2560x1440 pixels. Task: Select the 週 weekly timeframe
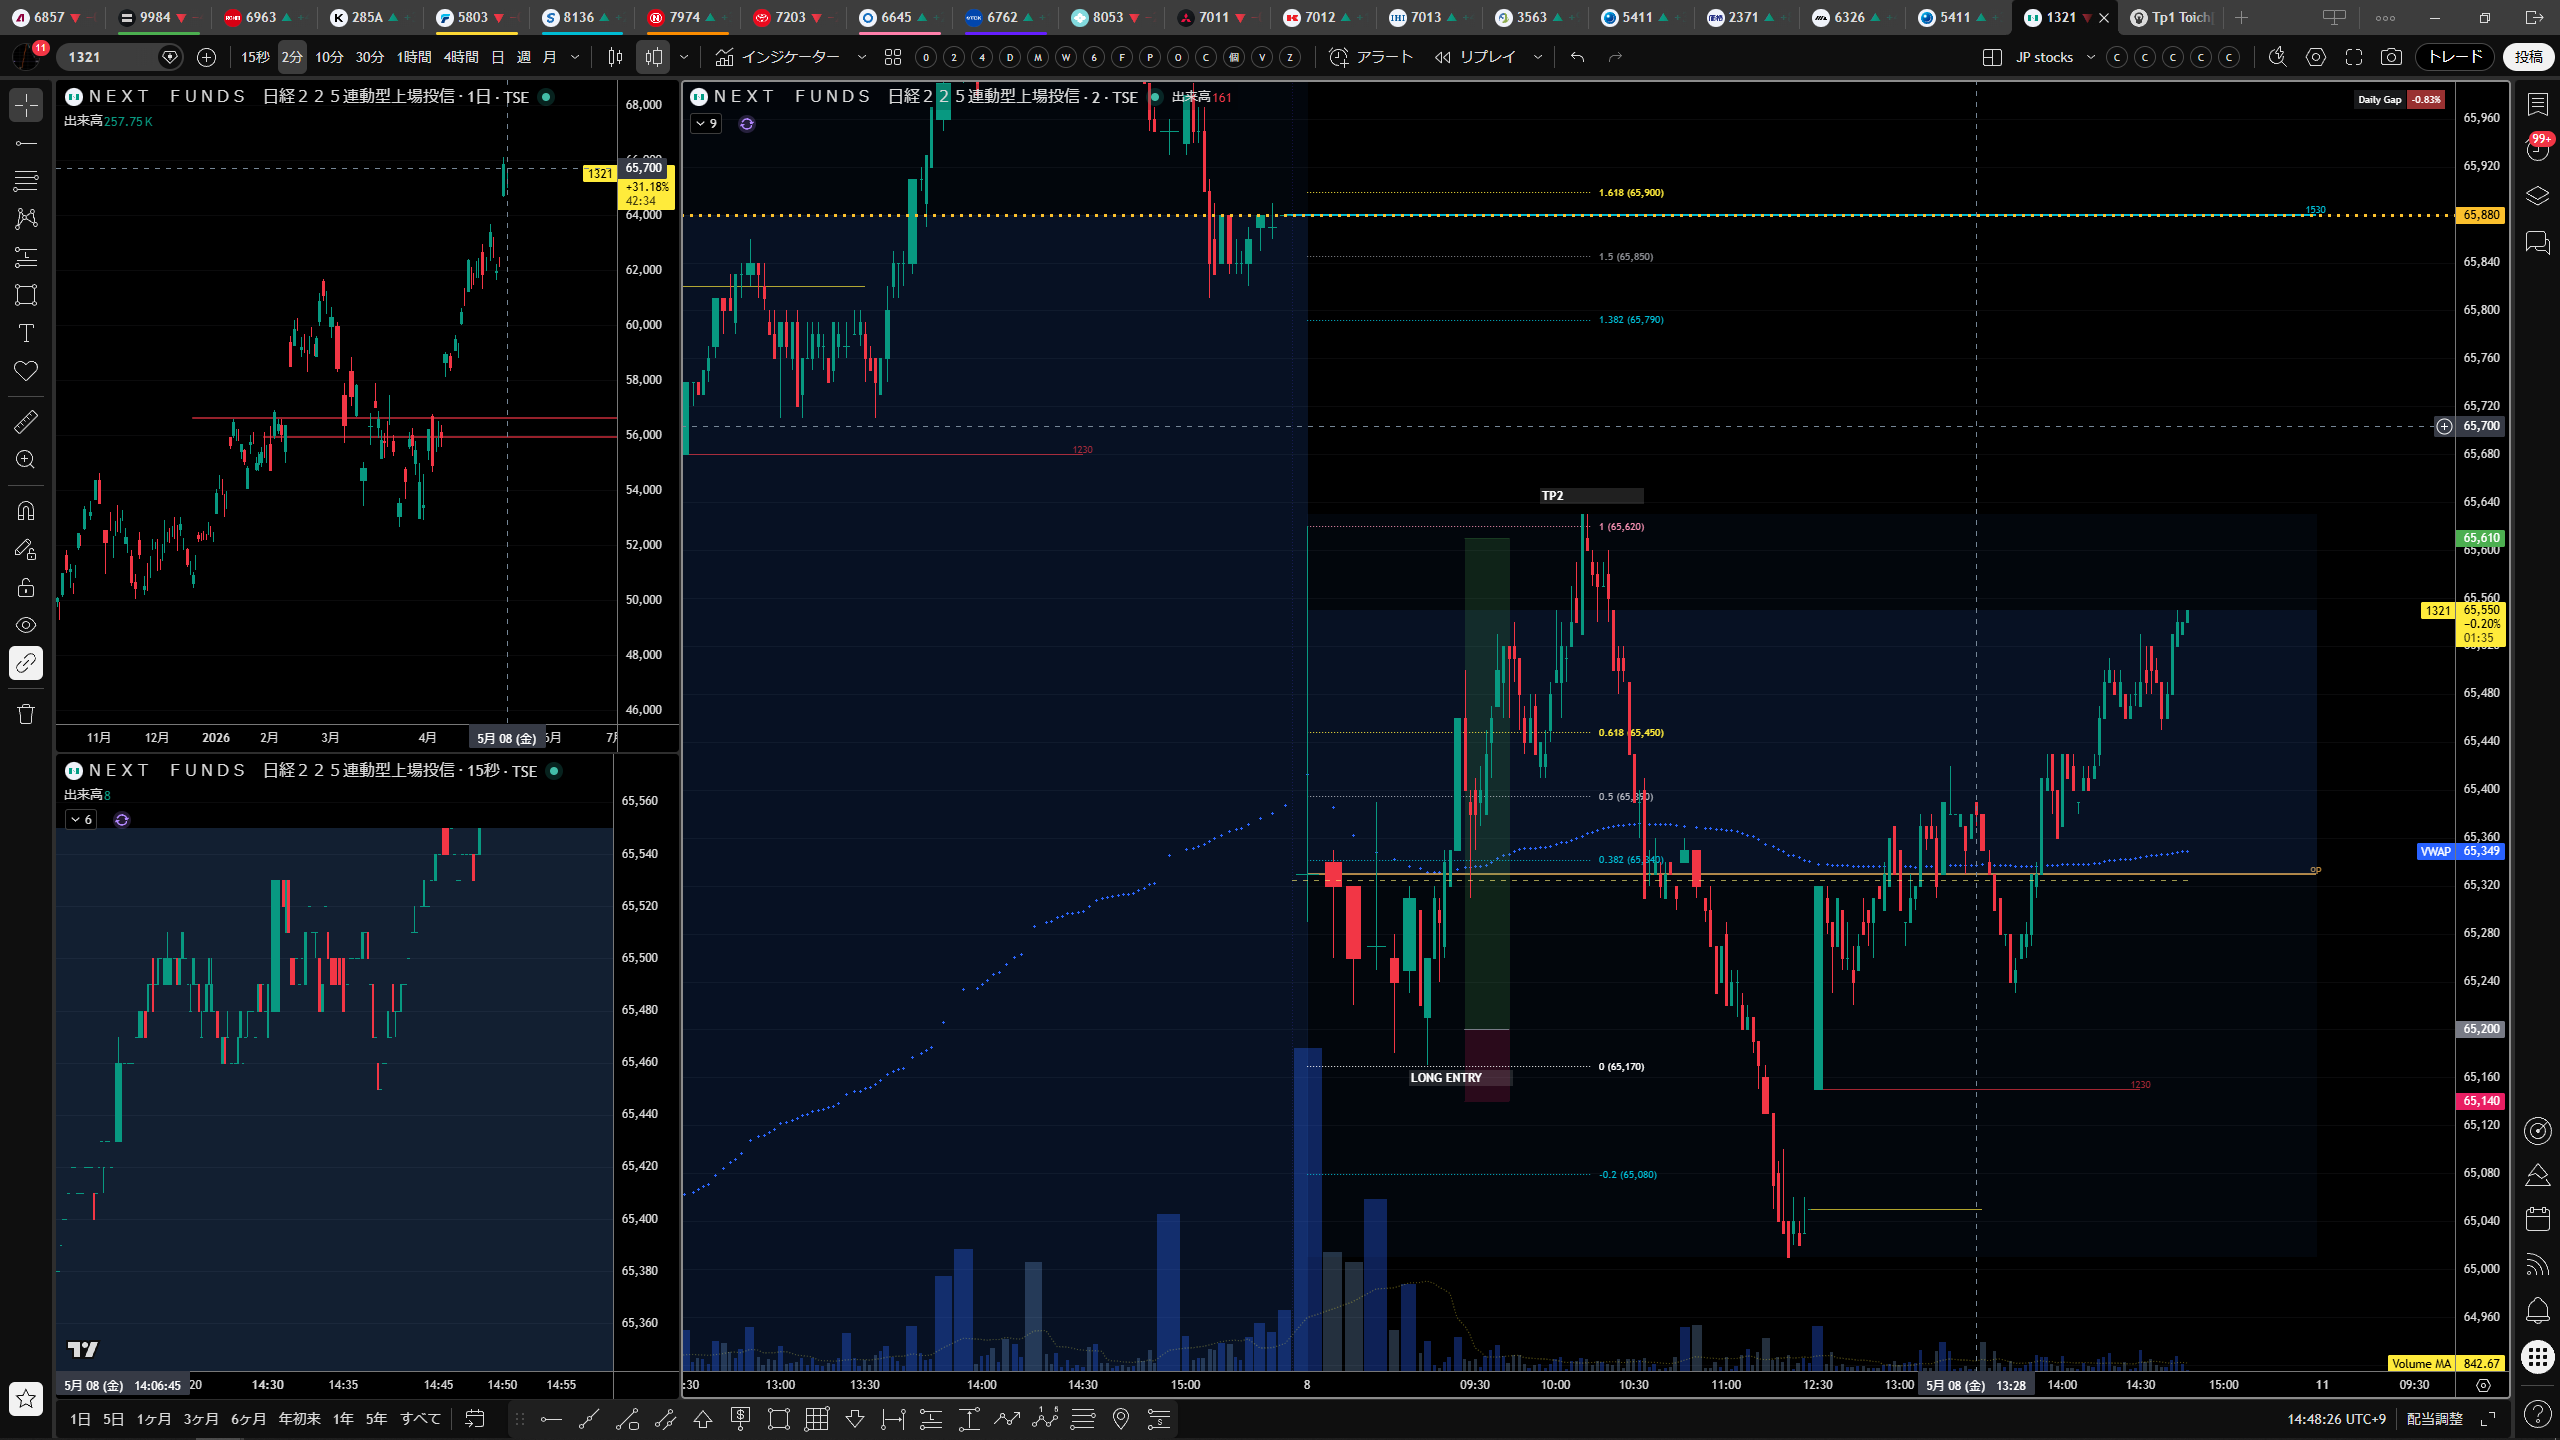coord(523,57)
